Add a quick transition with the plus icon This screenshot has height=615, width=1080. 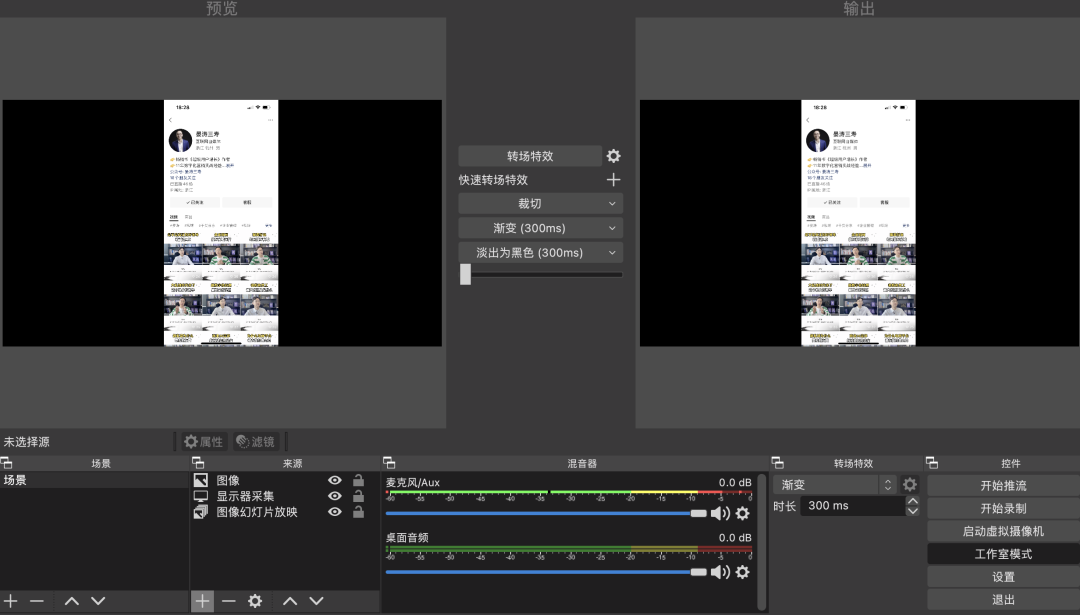coord(613,179)
